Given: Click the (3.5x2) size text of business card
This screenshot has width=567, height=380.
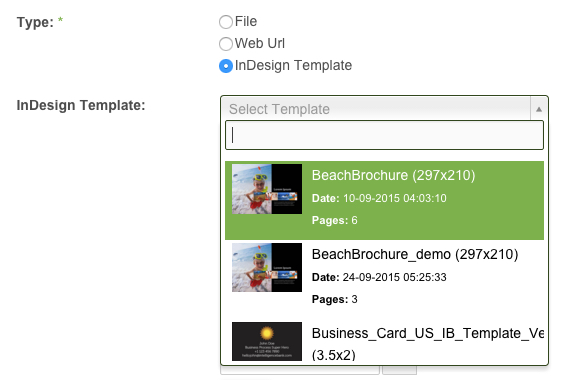Looking at the screenshot, I should click(x=333, y=355).
